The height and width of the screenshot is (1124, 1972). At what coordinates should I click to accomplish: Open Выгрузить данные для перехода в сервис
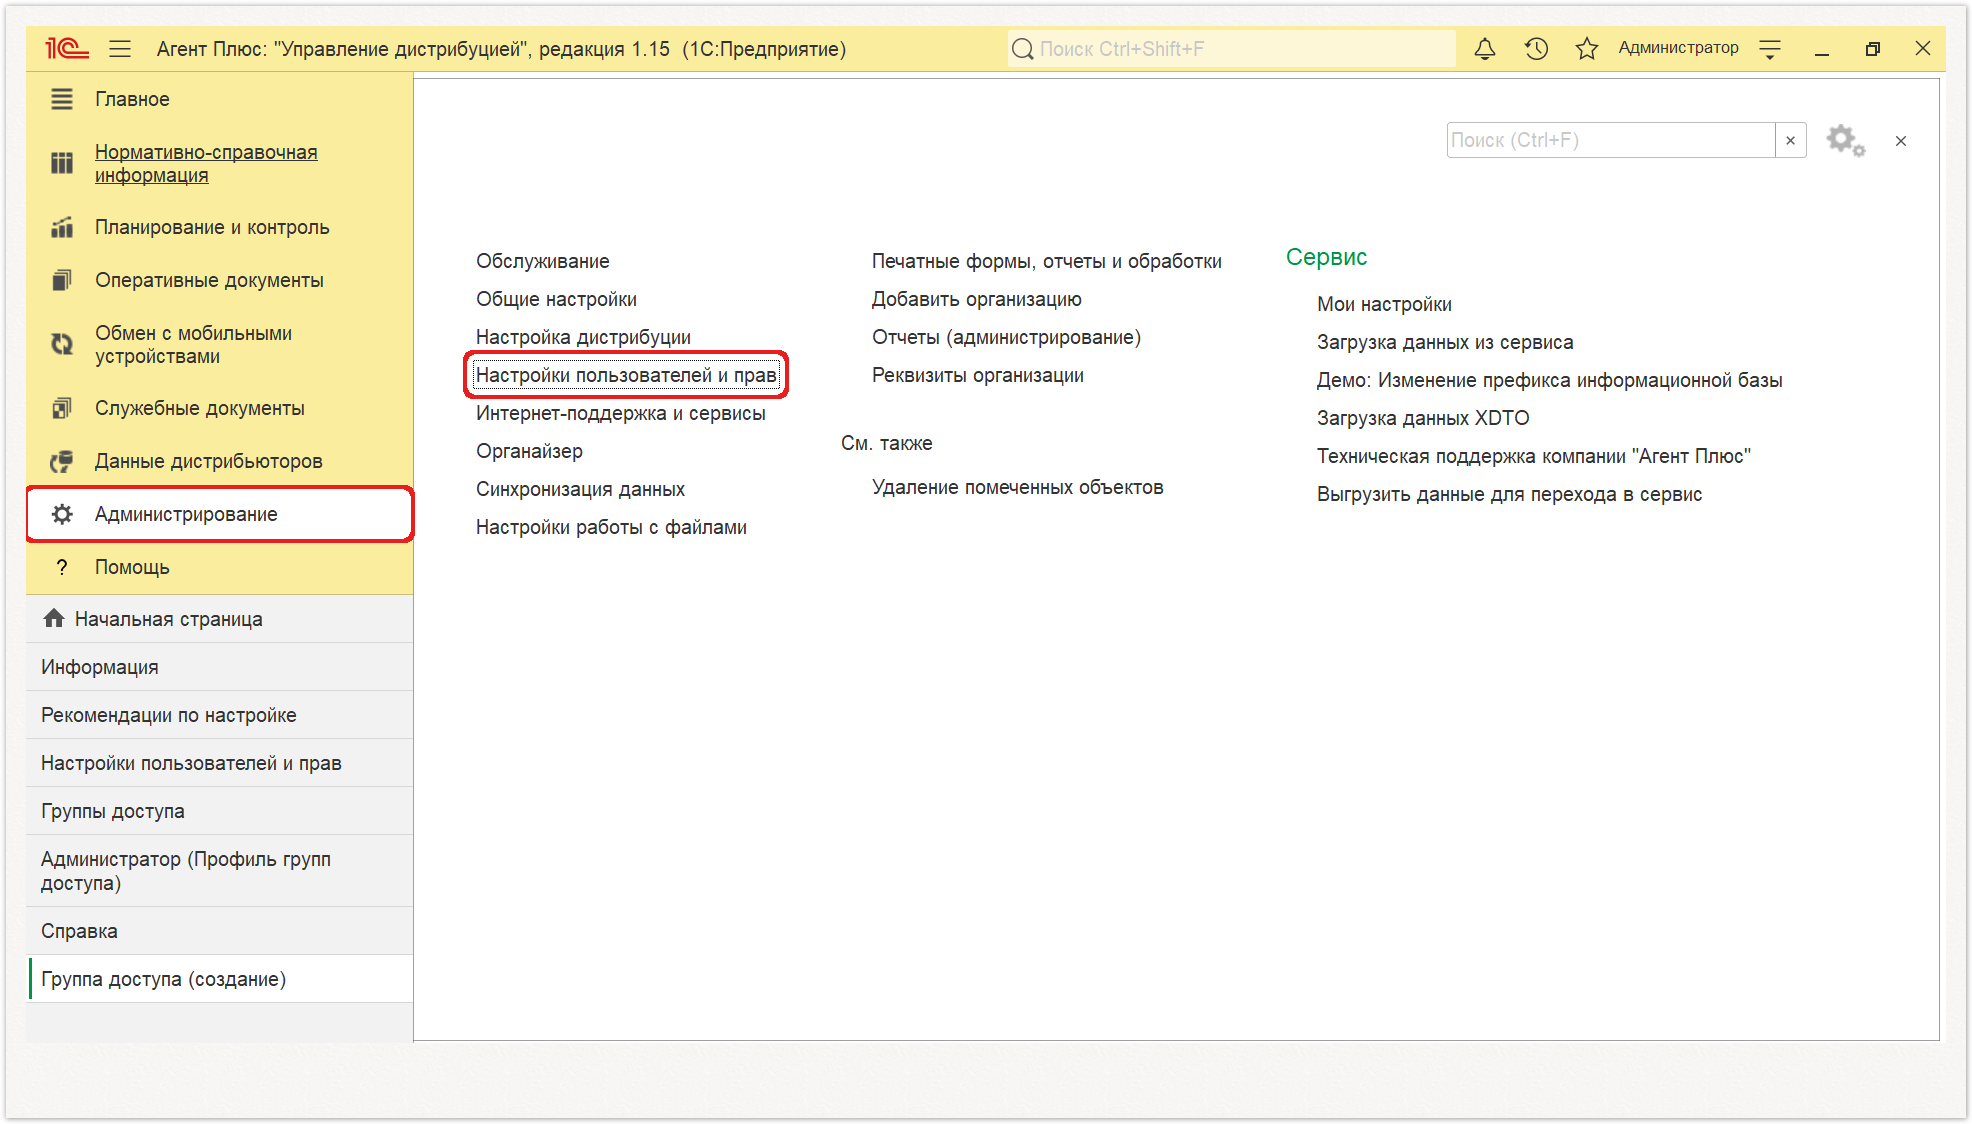1509,494
